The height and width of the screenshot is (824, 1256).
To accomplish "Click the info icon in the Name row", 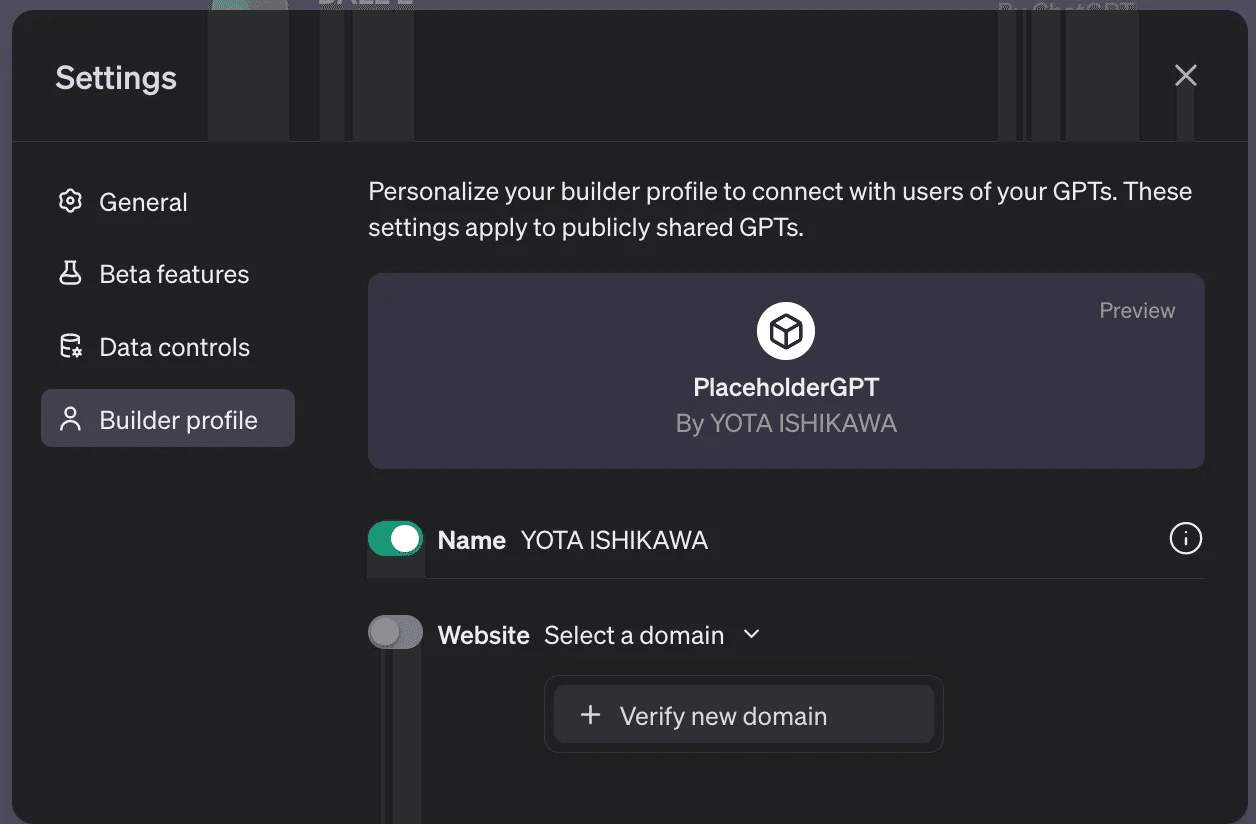I will (x=1185, y=539).
